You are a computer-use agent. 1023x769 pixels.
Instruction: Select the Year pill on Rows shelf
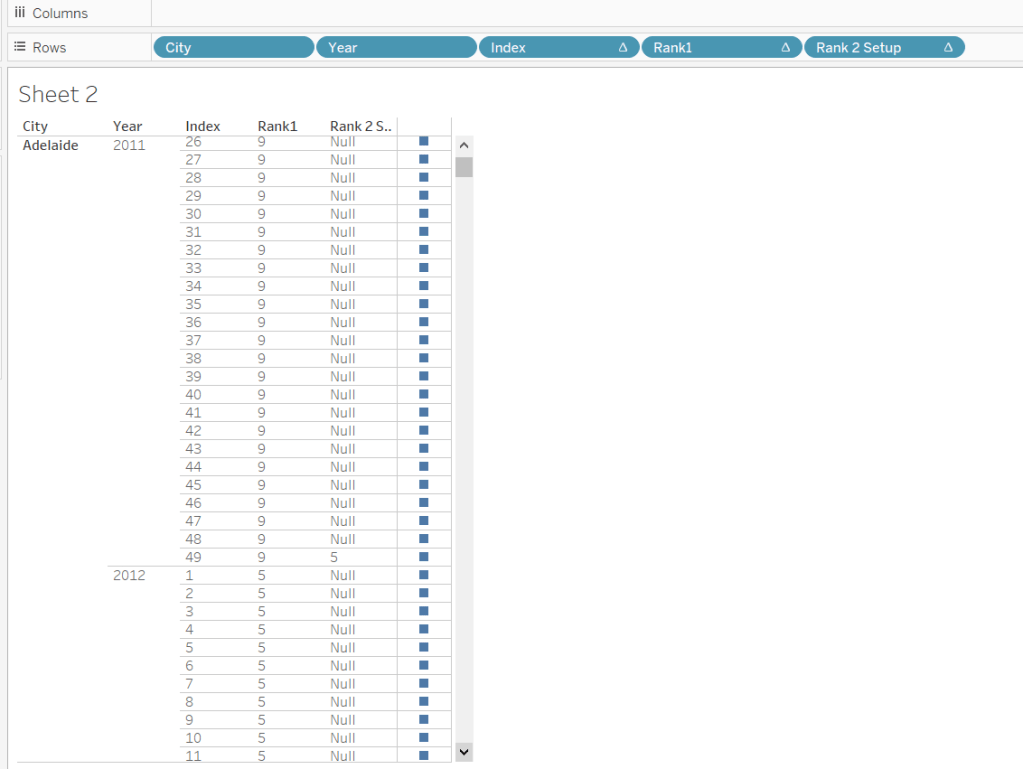[396, 47]
